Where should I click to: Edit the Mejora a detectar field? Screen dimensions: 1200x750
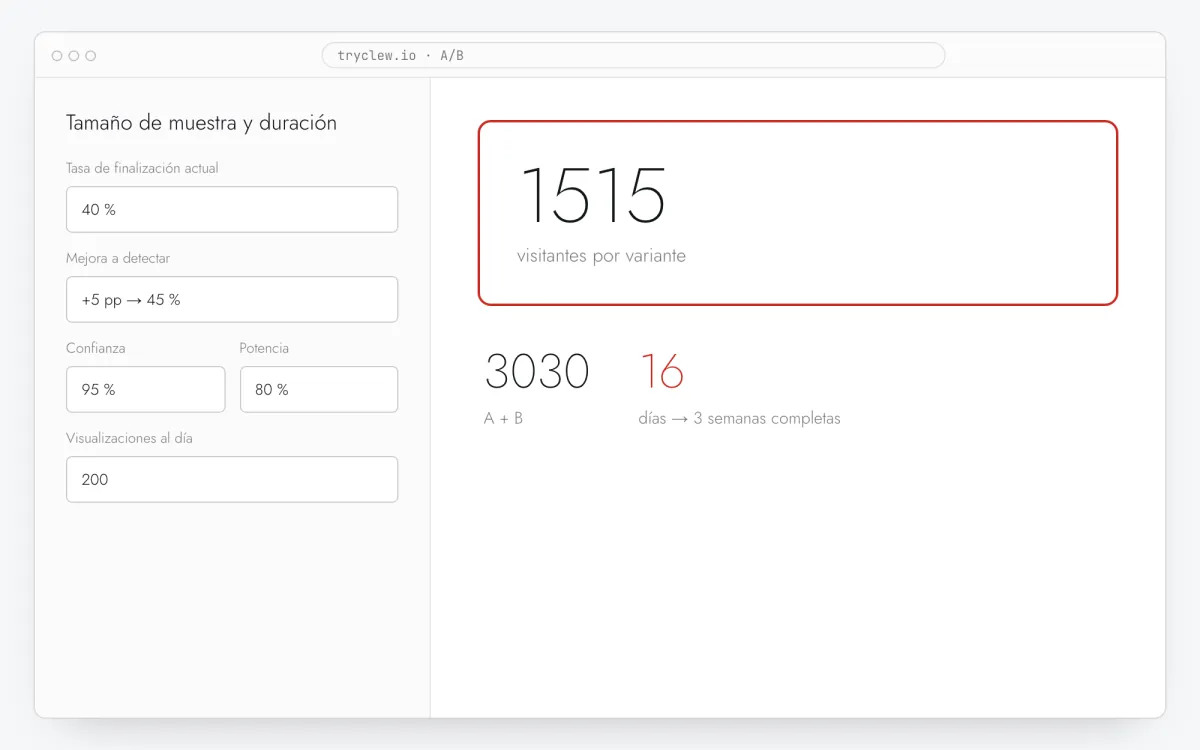pos(232,299)
